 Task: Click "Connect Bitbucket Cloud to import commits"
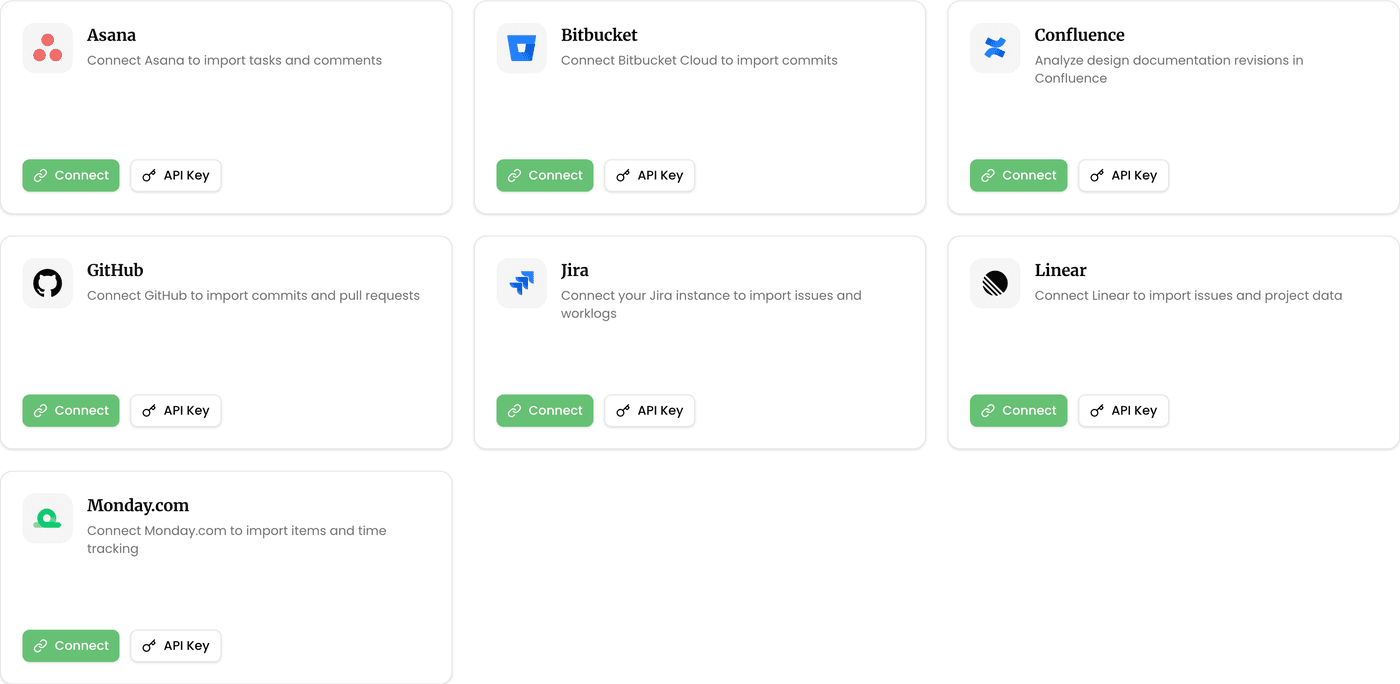[x=699, y=60]
